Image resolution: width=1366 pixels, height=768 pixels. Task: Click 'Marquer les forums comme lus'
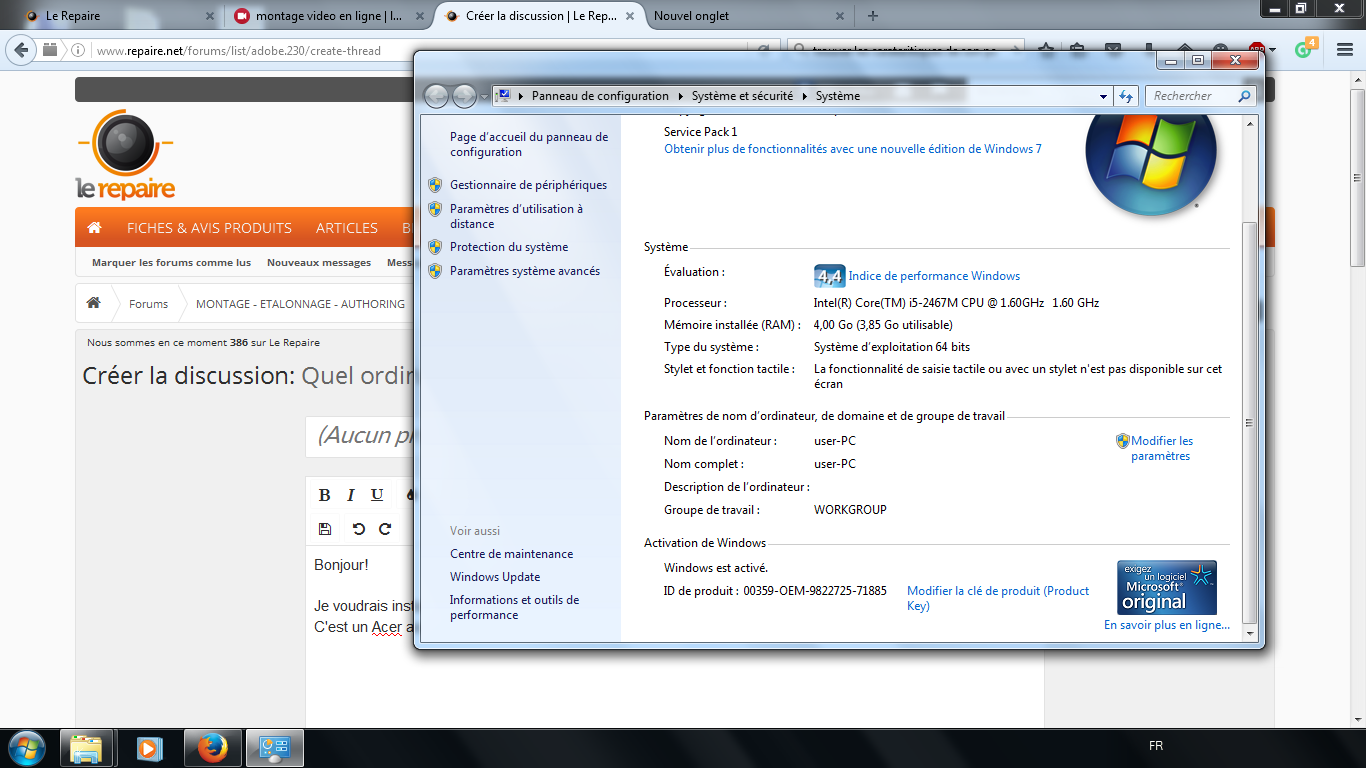[x=171, y=263]
